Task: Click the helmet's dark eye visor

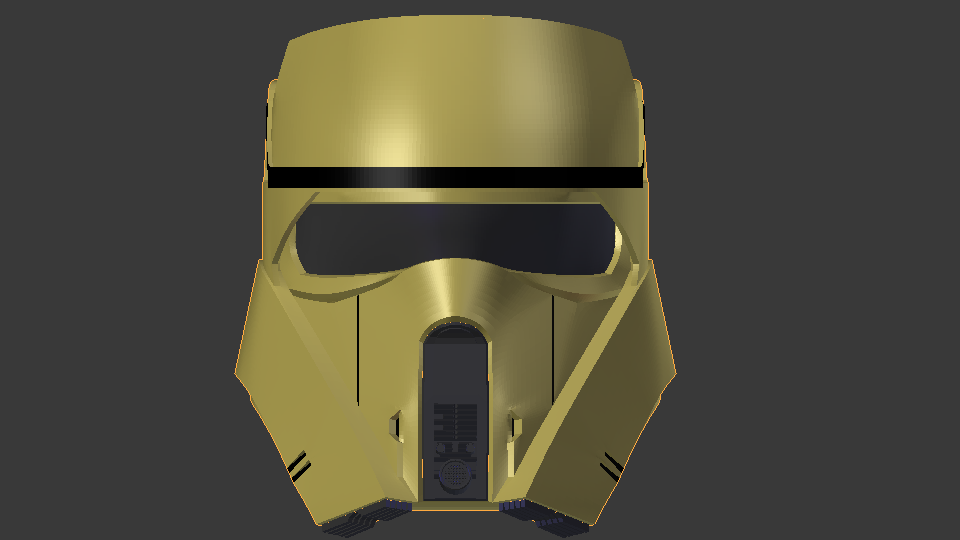Action: (454, 238)
